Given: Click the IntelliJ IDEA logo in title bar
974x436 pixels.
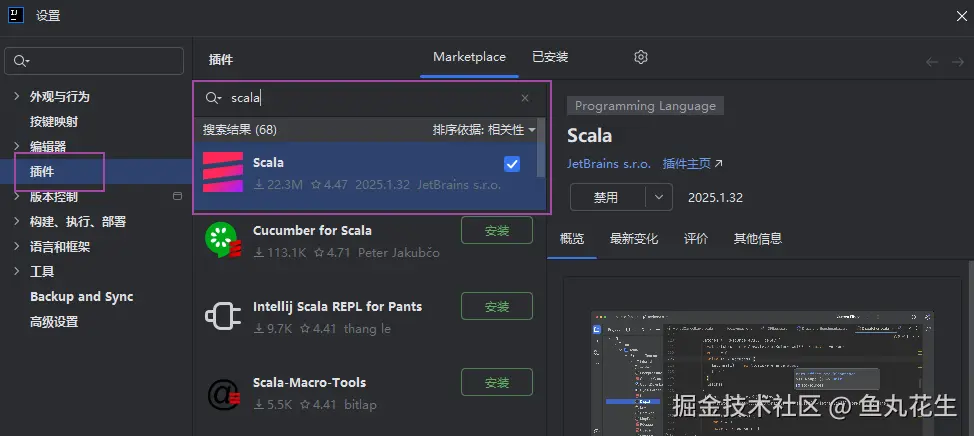Looking at the screenshot, I should pos(16,15).
